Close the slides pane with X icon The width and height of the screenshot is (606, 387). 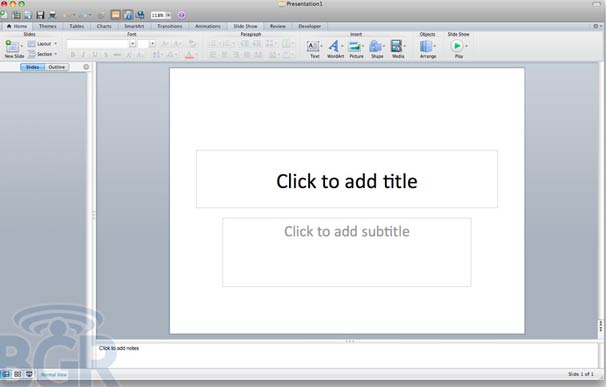86,67
